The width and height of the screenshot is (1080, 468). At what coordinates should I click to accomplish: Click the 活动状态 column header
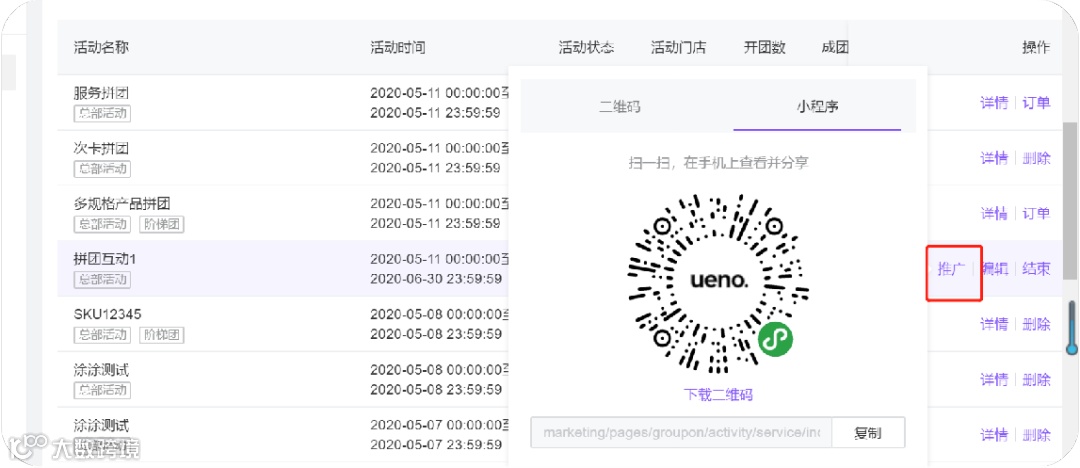coord(586,48)
